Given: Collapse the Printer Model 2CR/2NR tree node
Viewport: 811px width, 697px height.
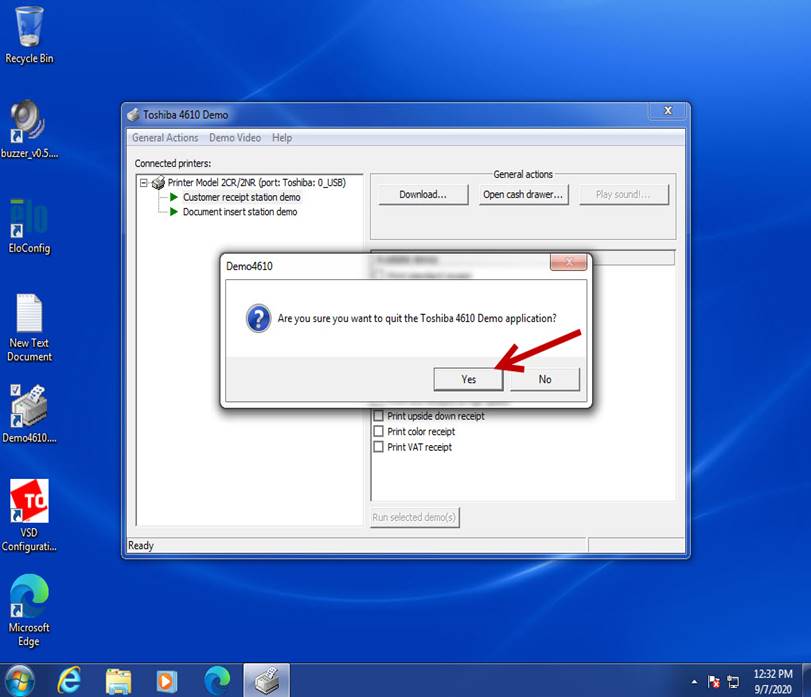Looking at the screenshot, I should click(144, 183).
